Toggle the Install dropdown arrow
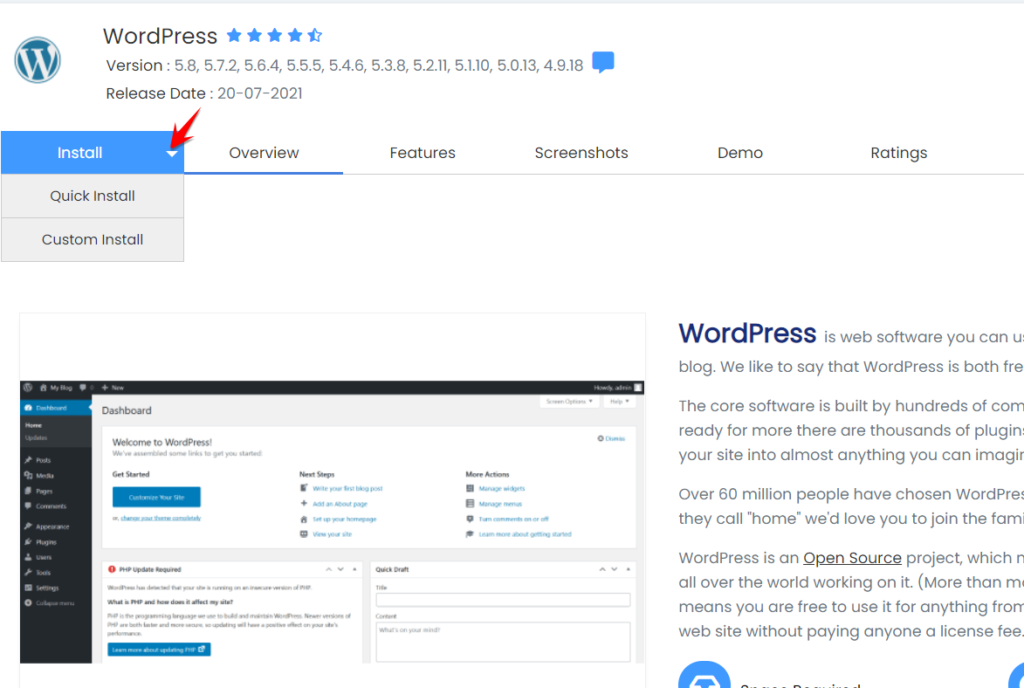1024x688 pixels. pyautogui.click(x=172, y=153)
